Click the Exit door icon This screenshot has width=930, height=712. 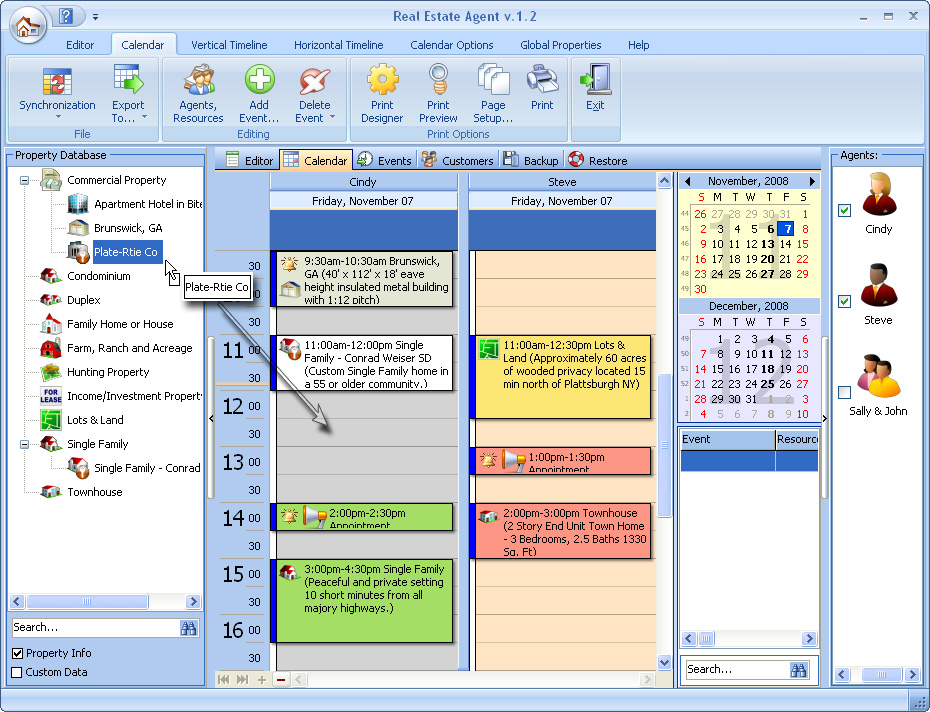click(596, 80)
